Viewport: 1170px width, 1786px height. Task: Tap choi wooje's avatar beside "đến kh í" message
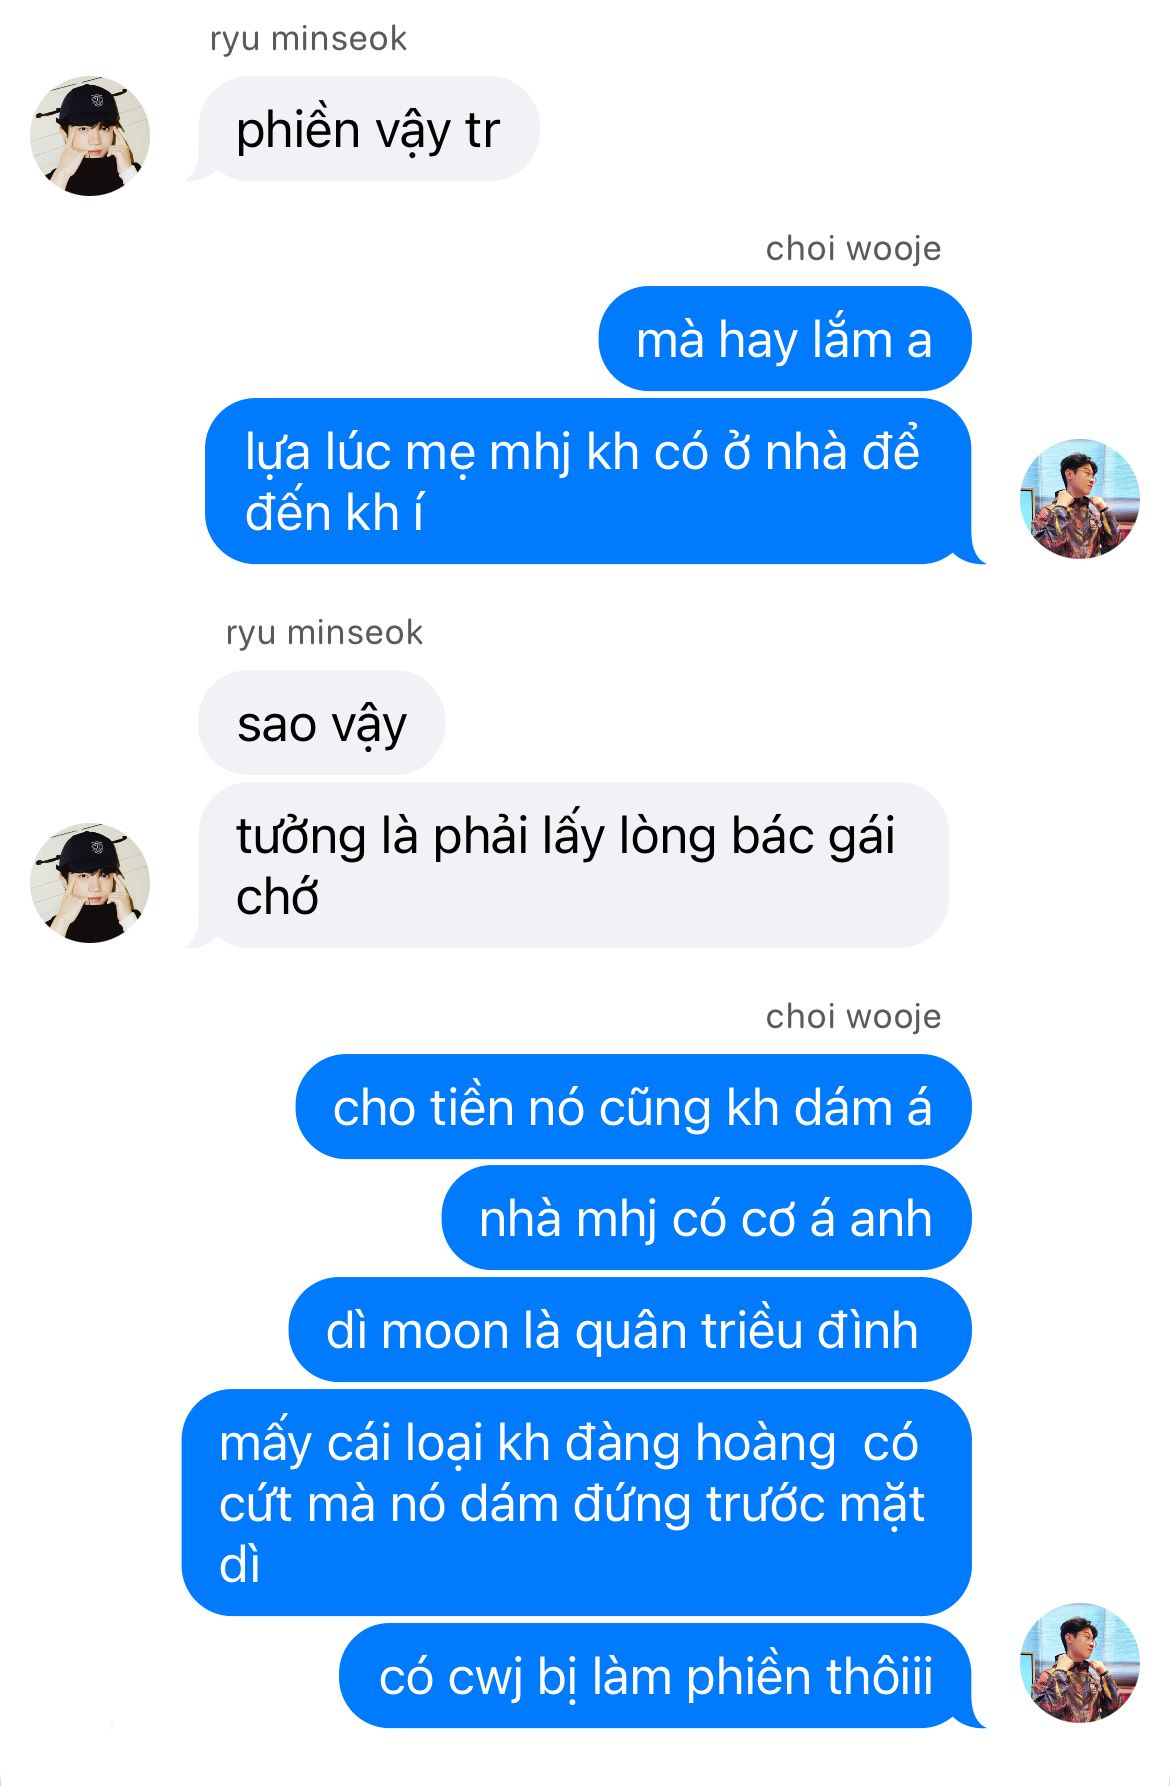click(x=1080, y=499)
